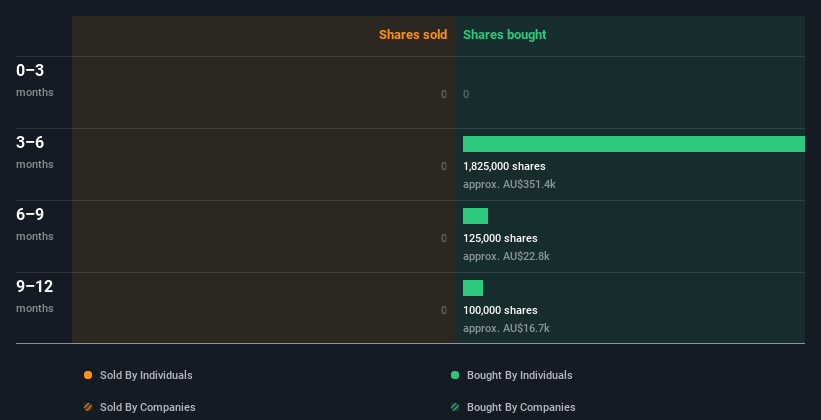Viewport: 821px width, 420px height.
Task: Click the 0–3 months row label
Action: (x=35, y=80)
